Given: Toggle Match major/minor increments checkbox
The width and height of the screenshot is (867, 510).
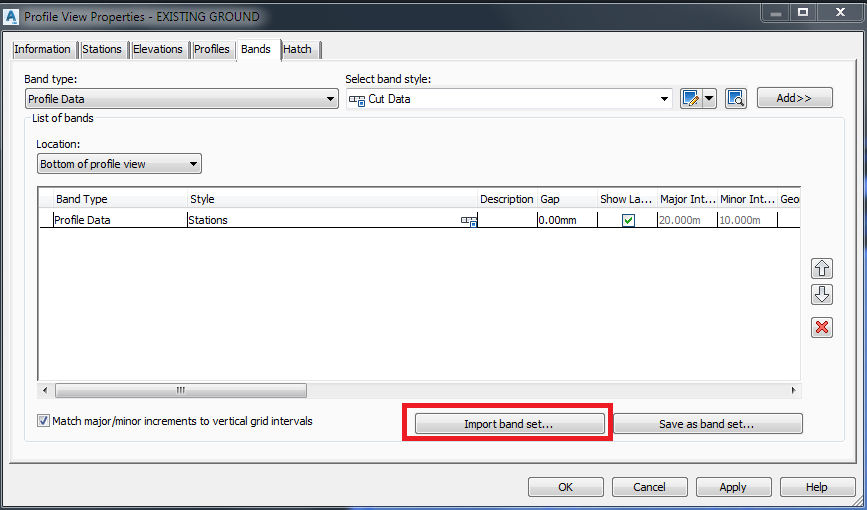Looking at the screenshot, I should pyautogui.click(x=43, y=421).
